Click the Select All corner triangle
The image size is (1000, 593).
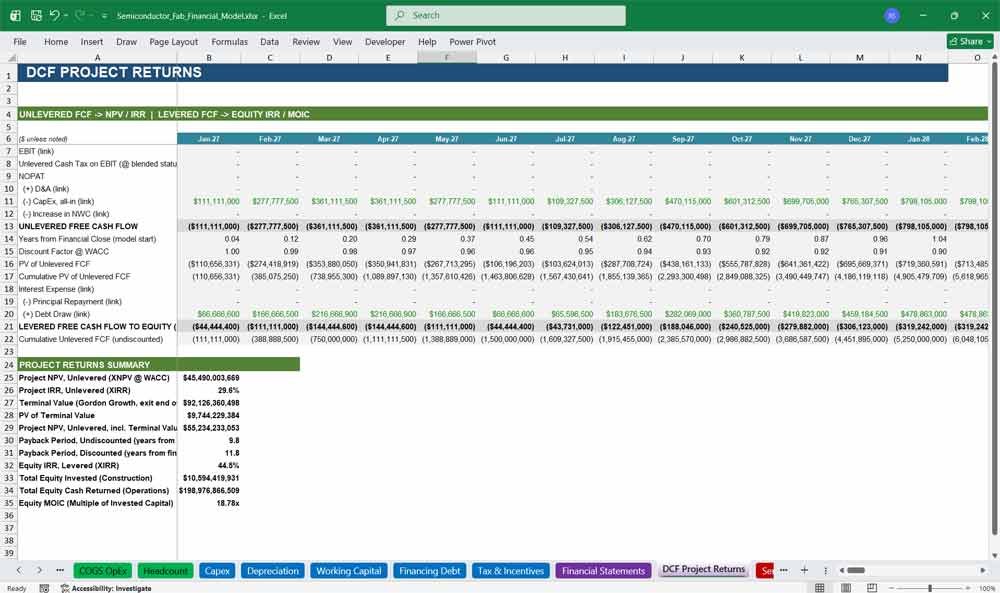(x=9, y=57)
